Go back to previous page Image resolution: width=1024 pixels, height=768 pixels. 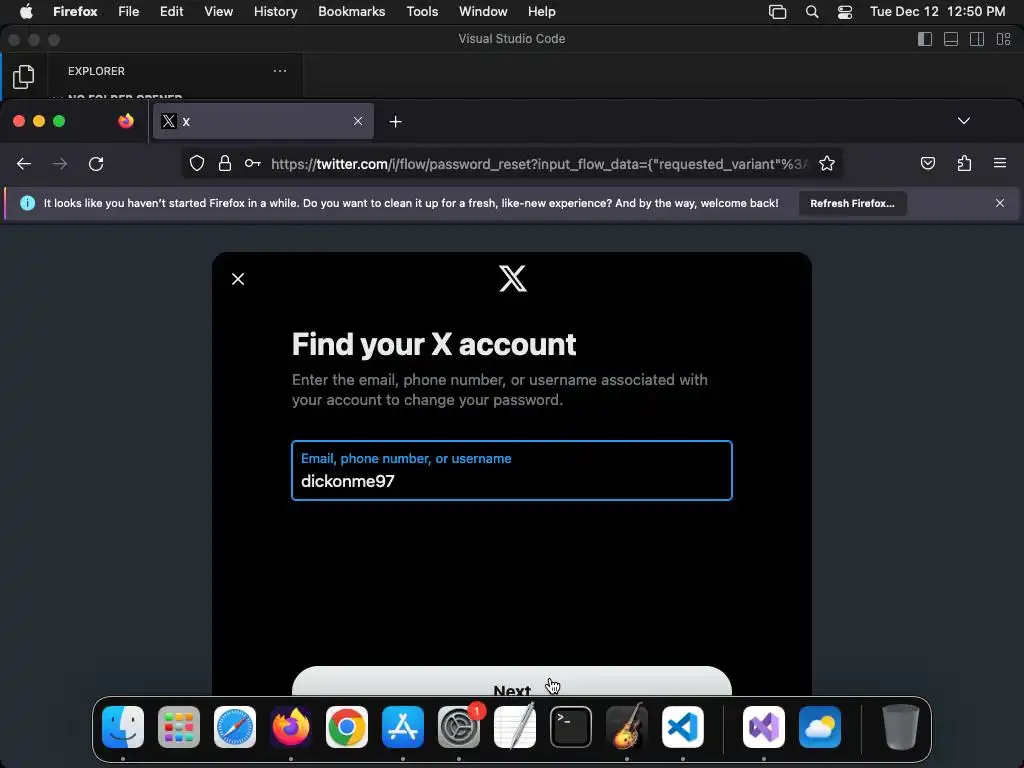[x=24, y=164]
